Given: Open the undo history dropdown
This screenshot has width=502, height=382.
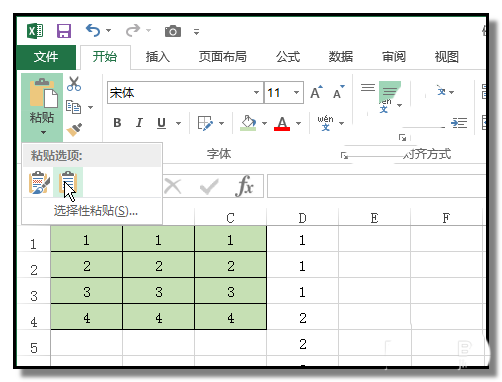Looking at the screenshot, I should 108,31.
